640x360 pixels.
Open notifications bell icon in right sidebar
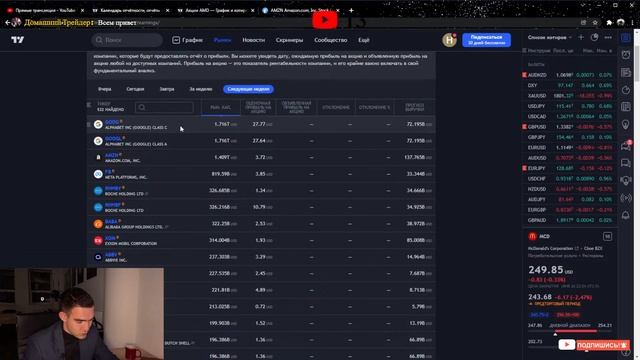click(x=626, y=215)
